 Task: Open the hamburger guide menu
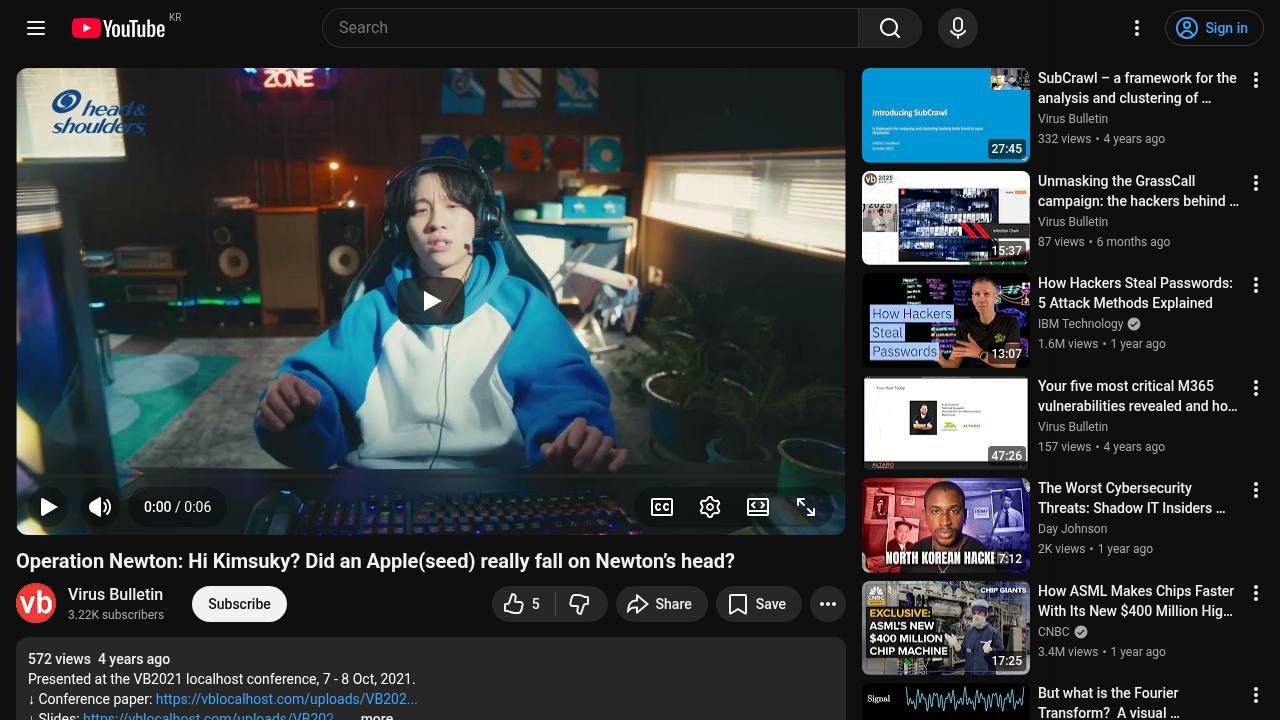click(x=36, y=28)
